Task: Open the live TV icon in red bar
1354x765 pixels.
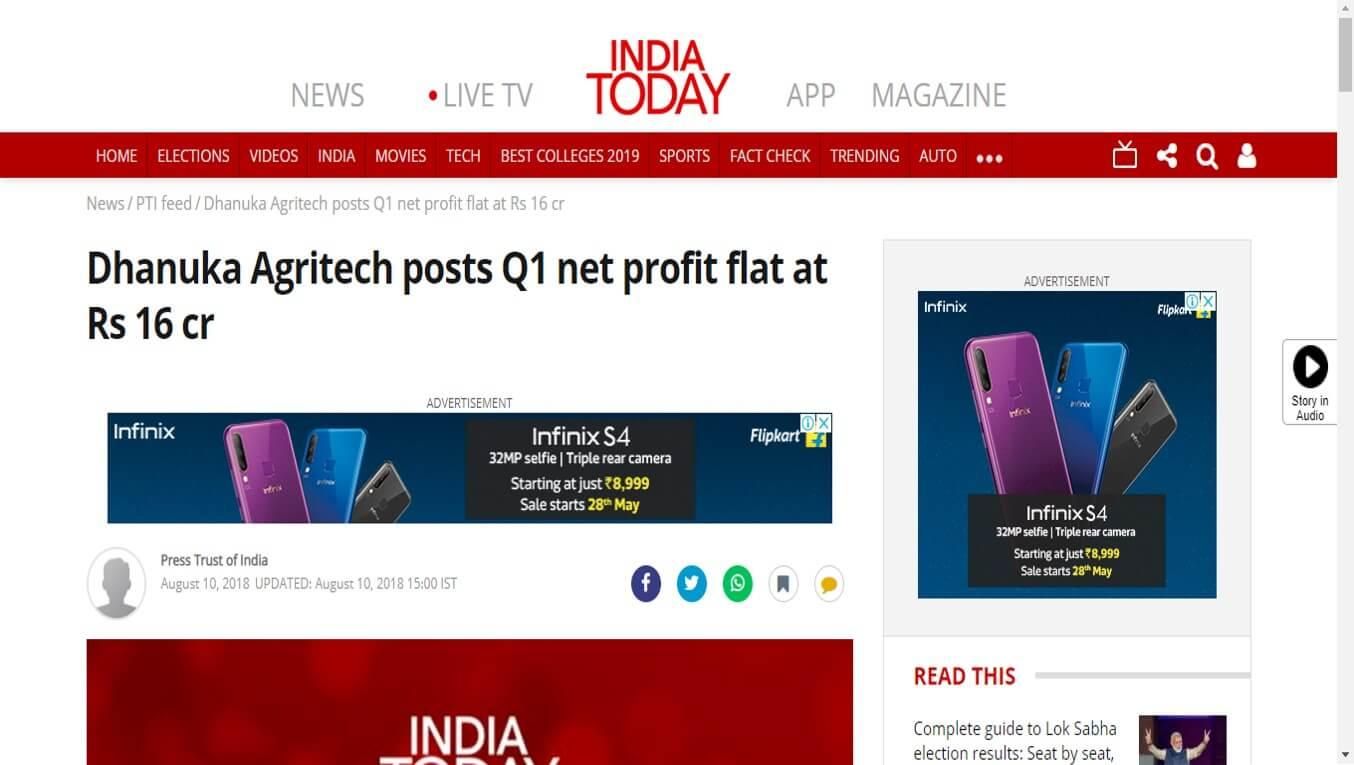Action: point(1125,155)
